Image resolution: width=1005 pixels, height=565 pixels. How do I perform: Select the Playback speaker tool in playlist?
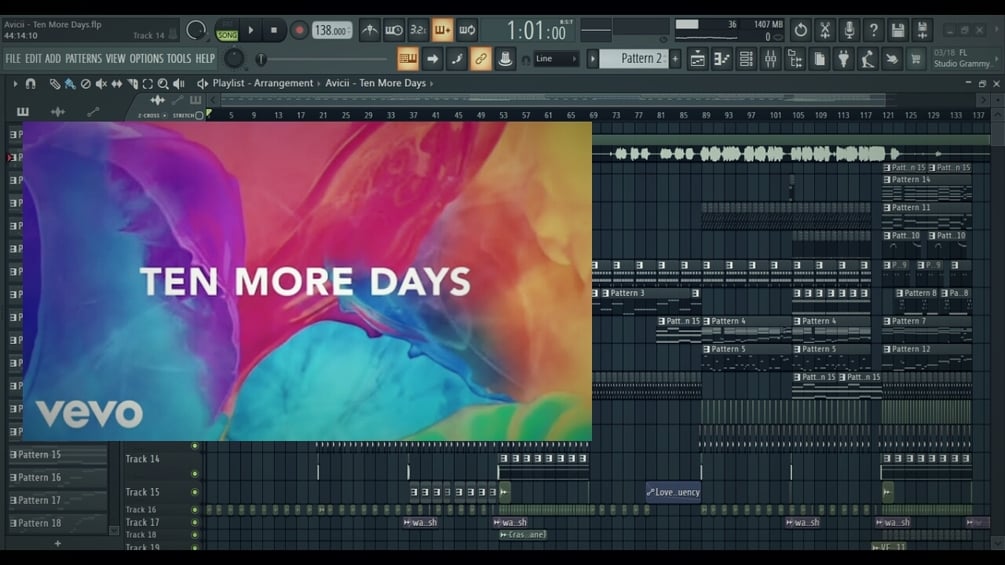coord(179,83)
